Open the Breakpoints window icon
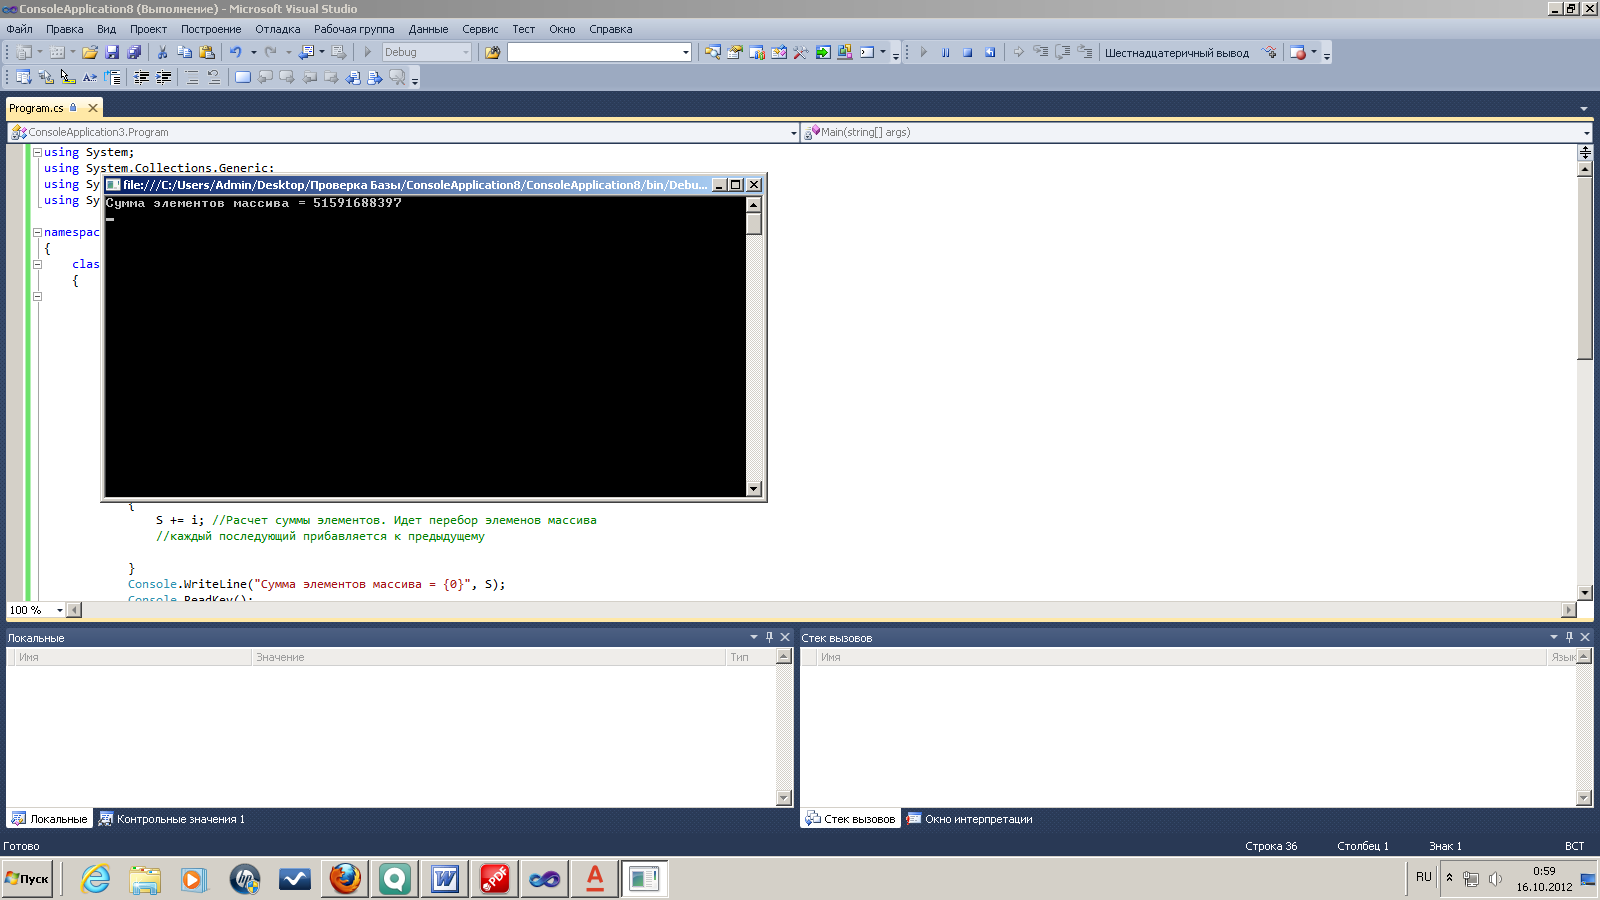Viewport: 1600px width, 900px height. (1298, 52)
